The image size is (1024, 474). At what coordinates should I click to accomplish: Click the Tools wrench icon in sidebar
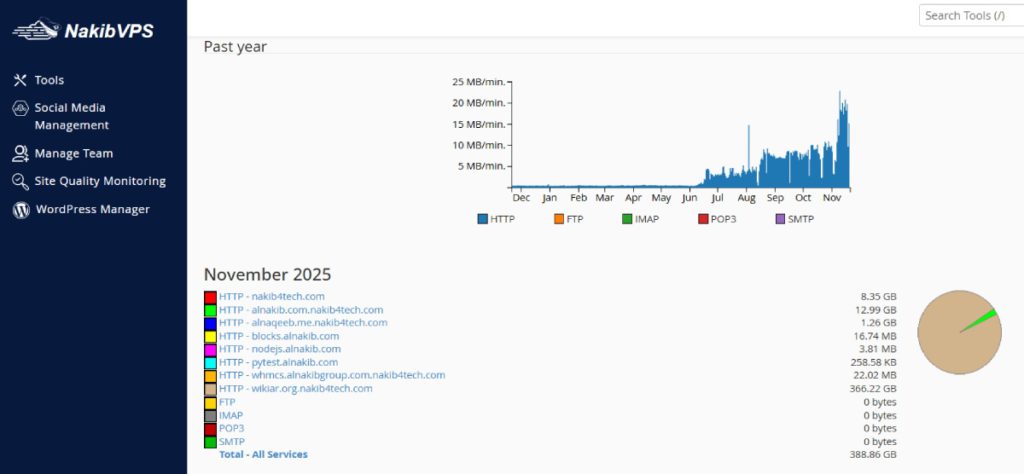click(x=20, y=80)
